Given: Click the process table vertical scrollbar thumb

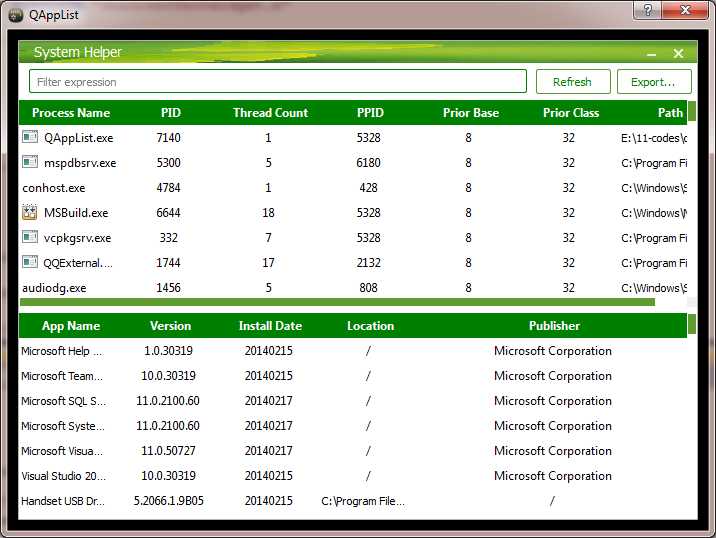Looking at the screenshot, I should point(692,111).
